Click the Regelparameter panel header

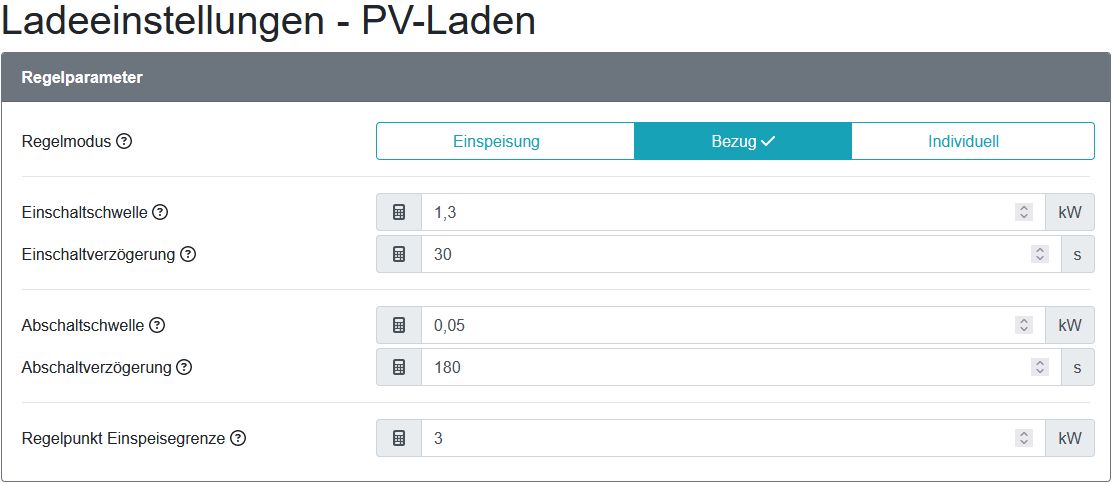[x=556, y=77]
